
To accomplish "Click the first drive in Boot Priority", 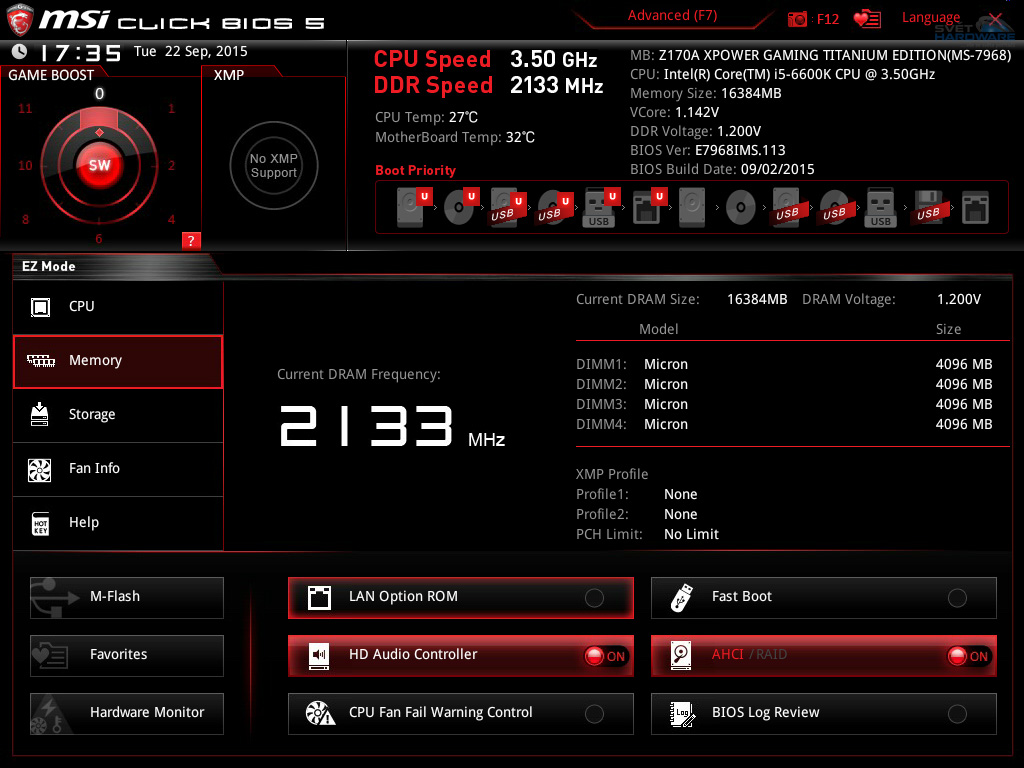I will (410, 207).
